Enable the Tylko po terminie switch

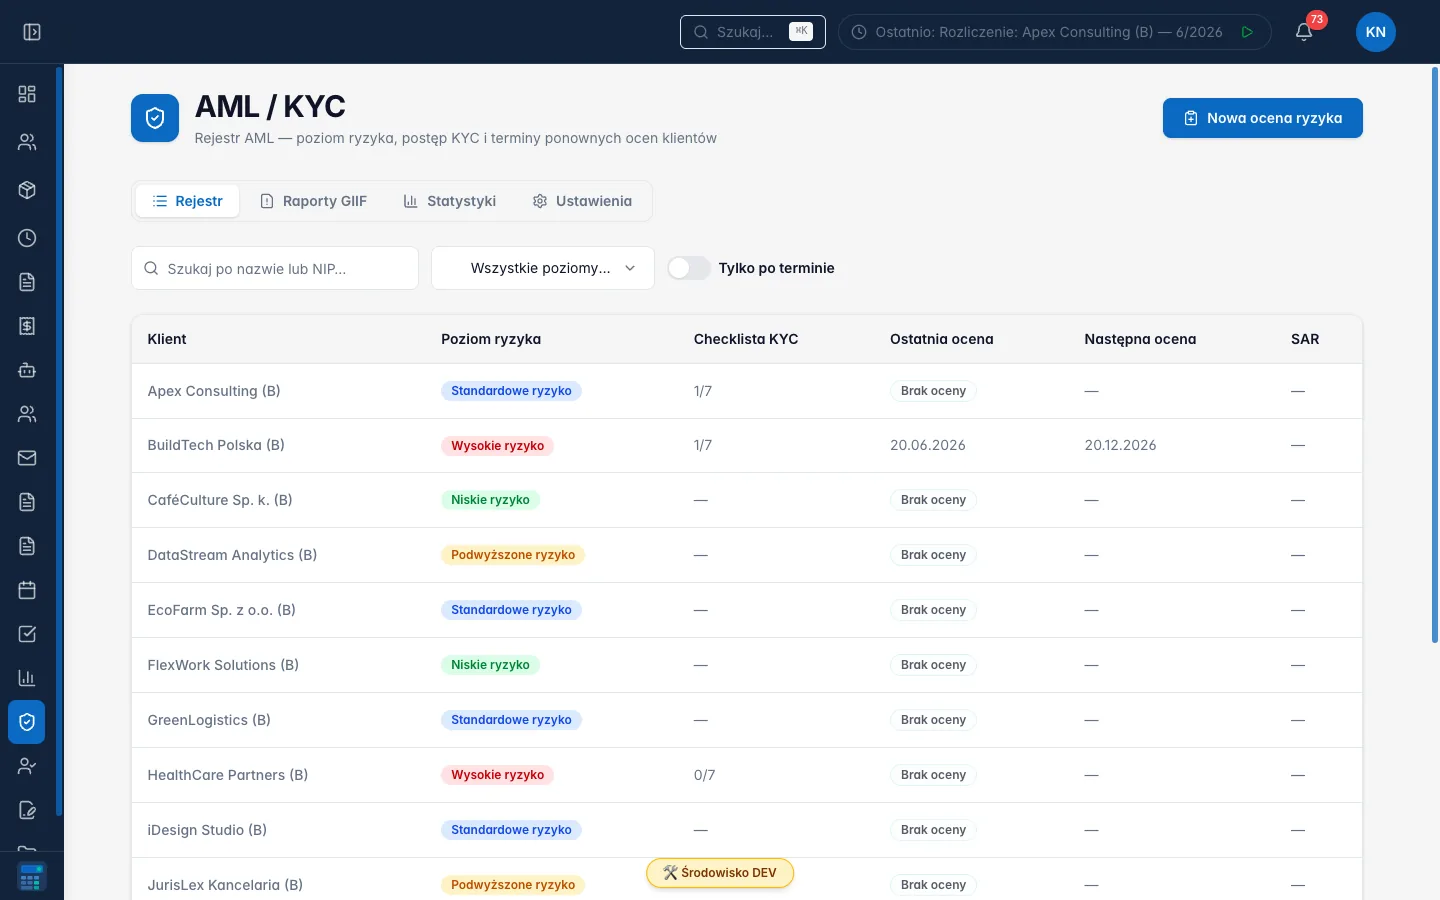(689, 268)
